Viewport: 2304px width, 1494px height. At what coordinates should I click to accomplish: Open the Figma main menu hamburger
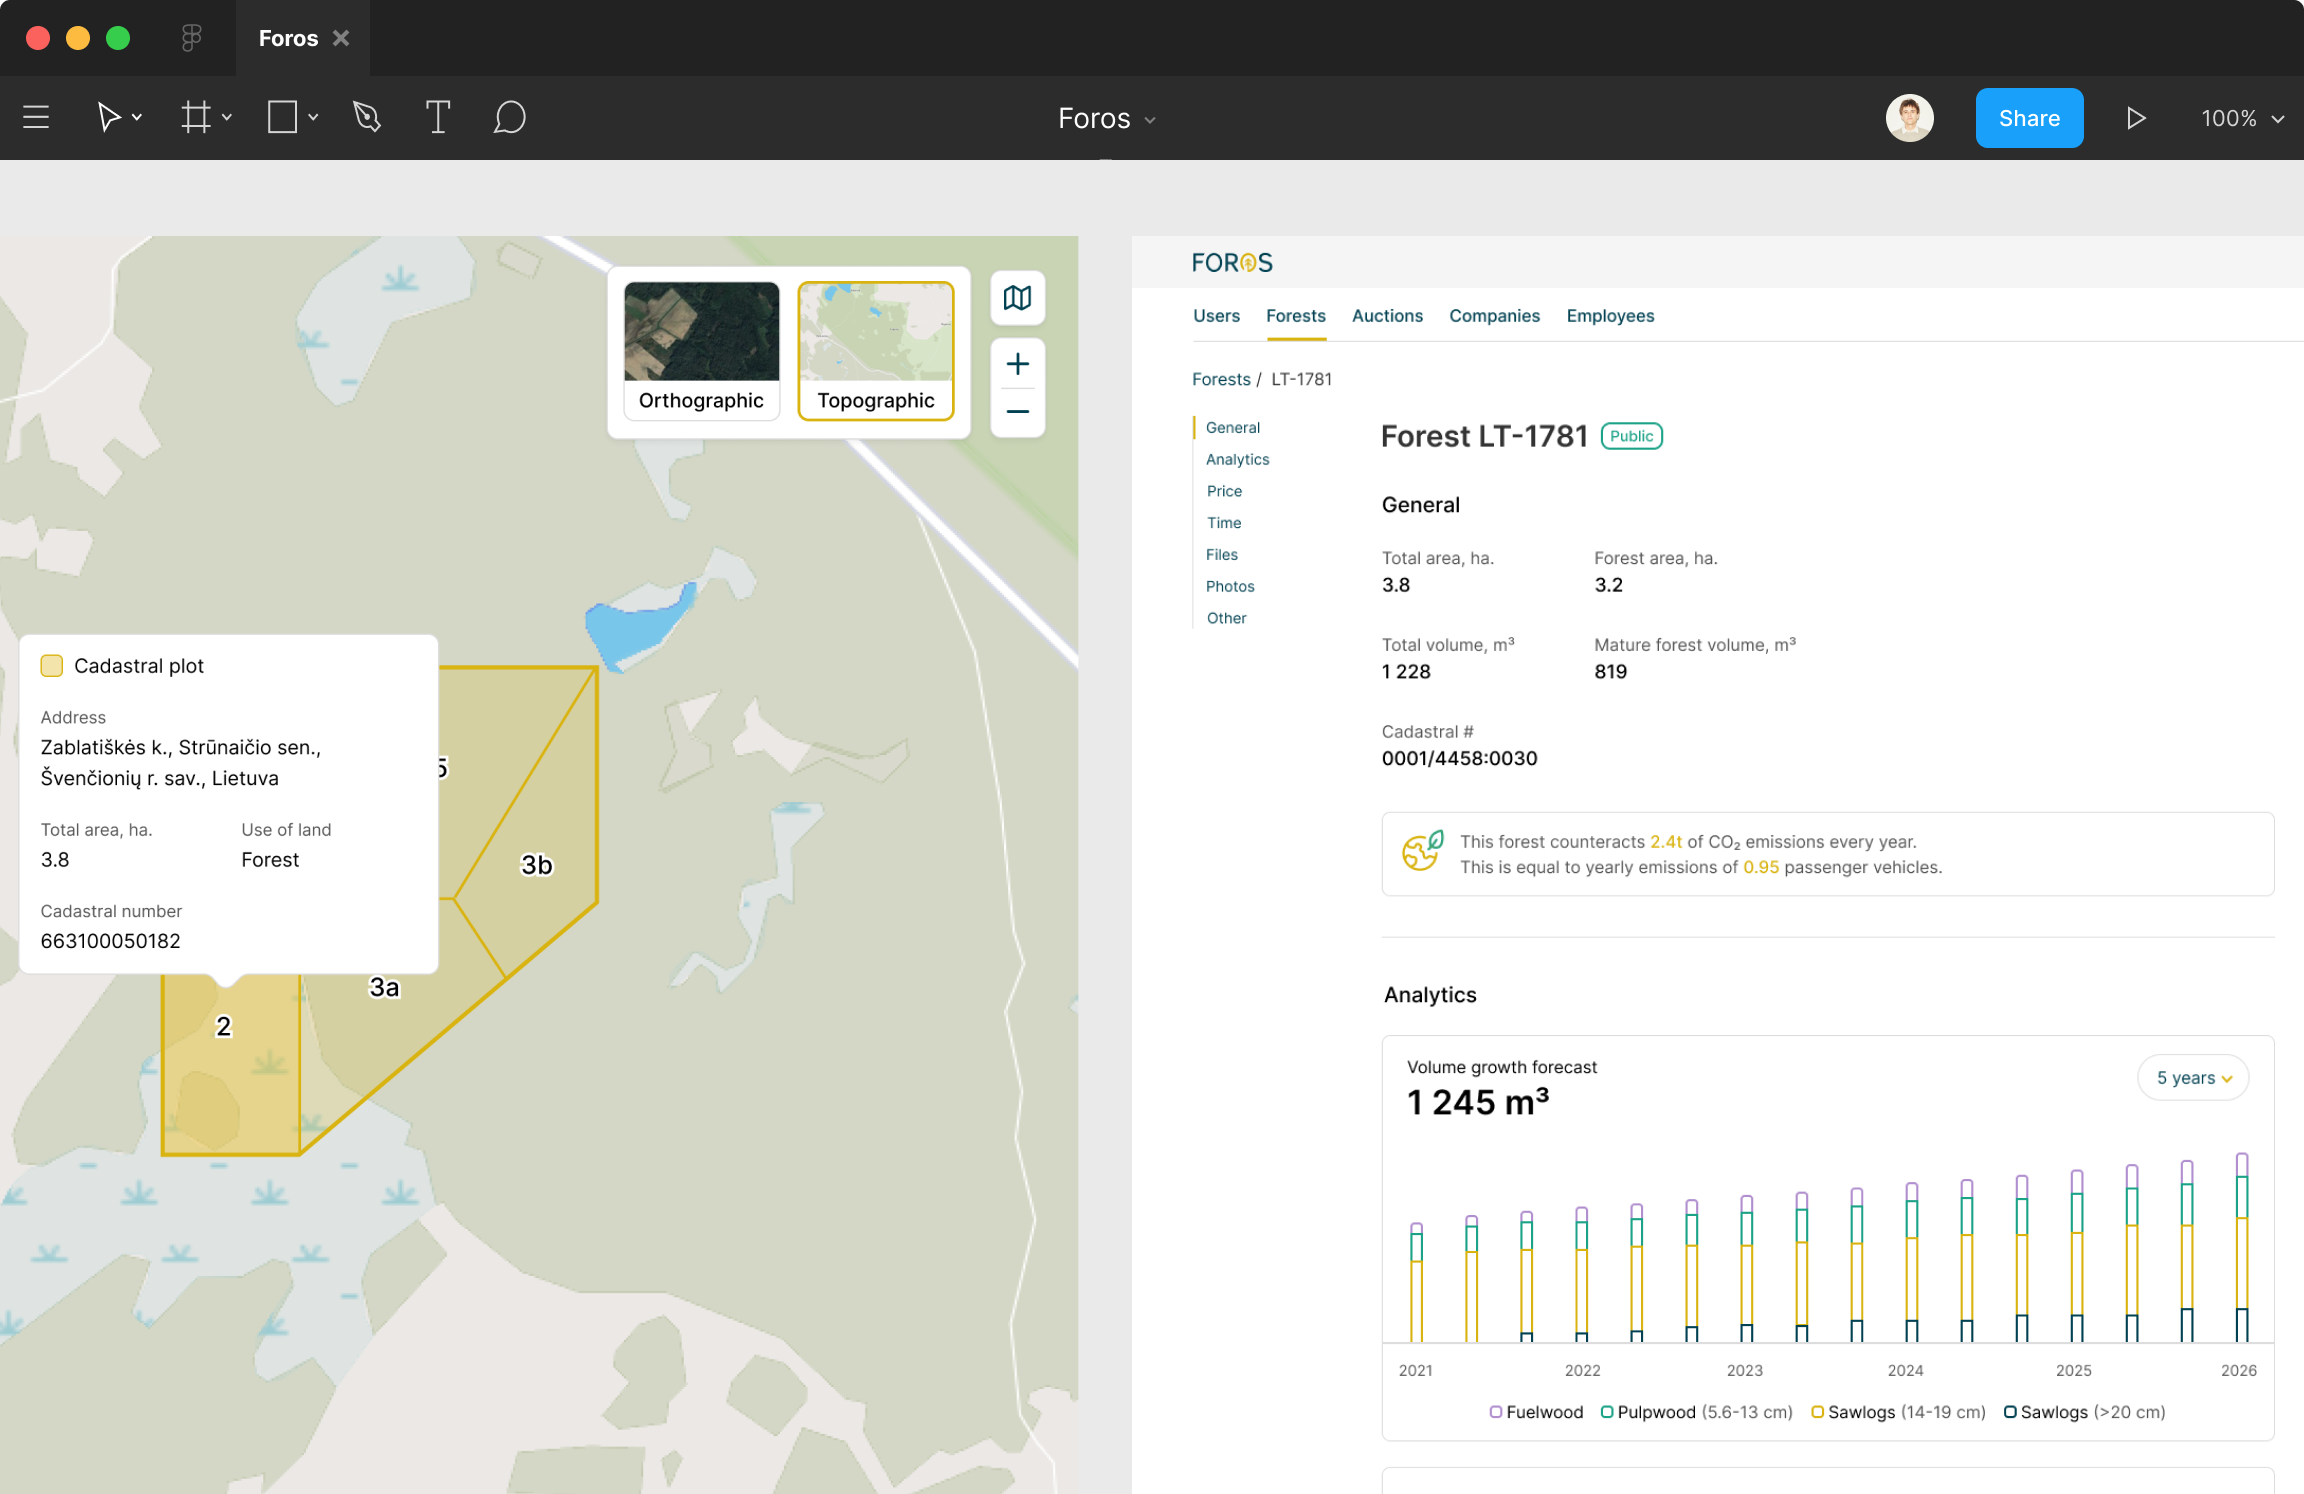tap(36, 118)
